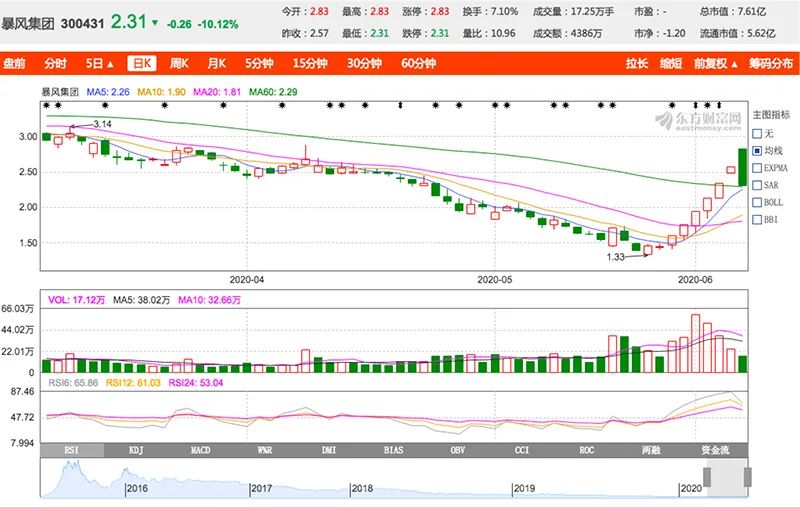Switch to the KDJ indicator tab
The image size is (800, 507).
click(136, 450)
